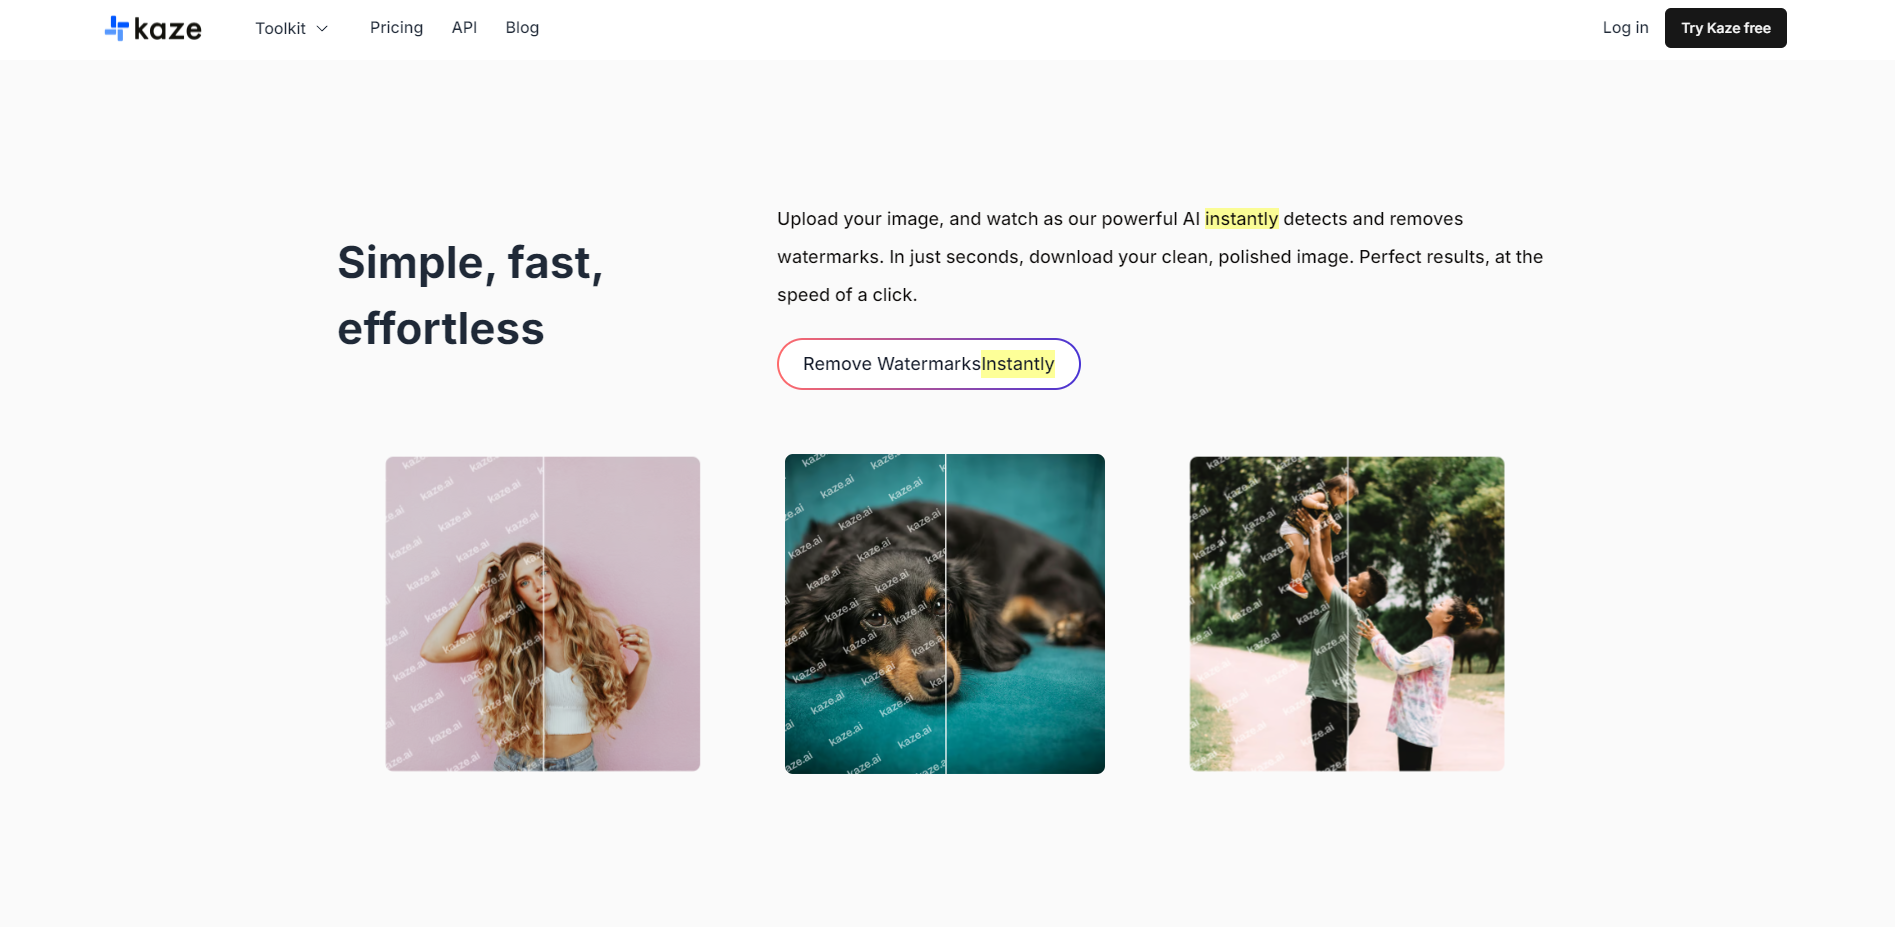This screenshot has width=1895, height=927.
Task: Click the Simple, fast, effortless heading
Action: point(471,296)
